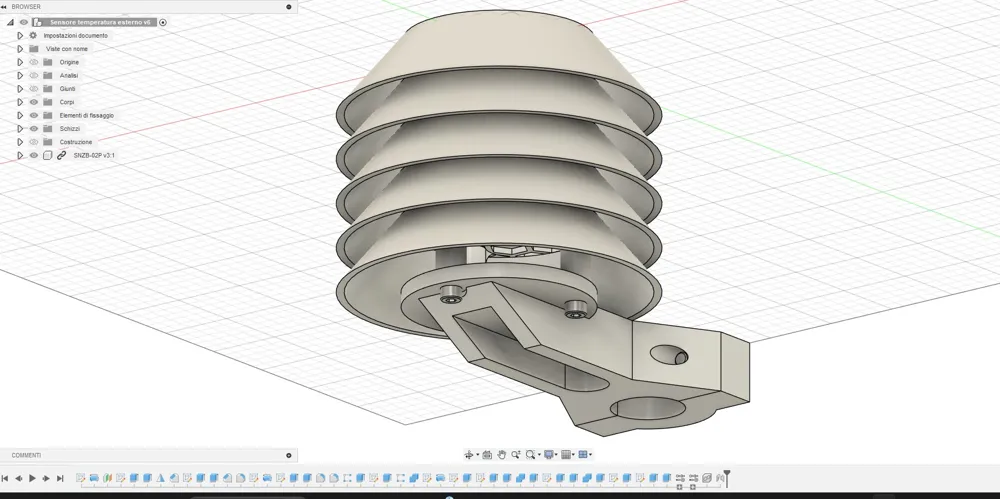Select the Origine label
This screenshot has width=1000, height=499.
click(x=69, y=63)
